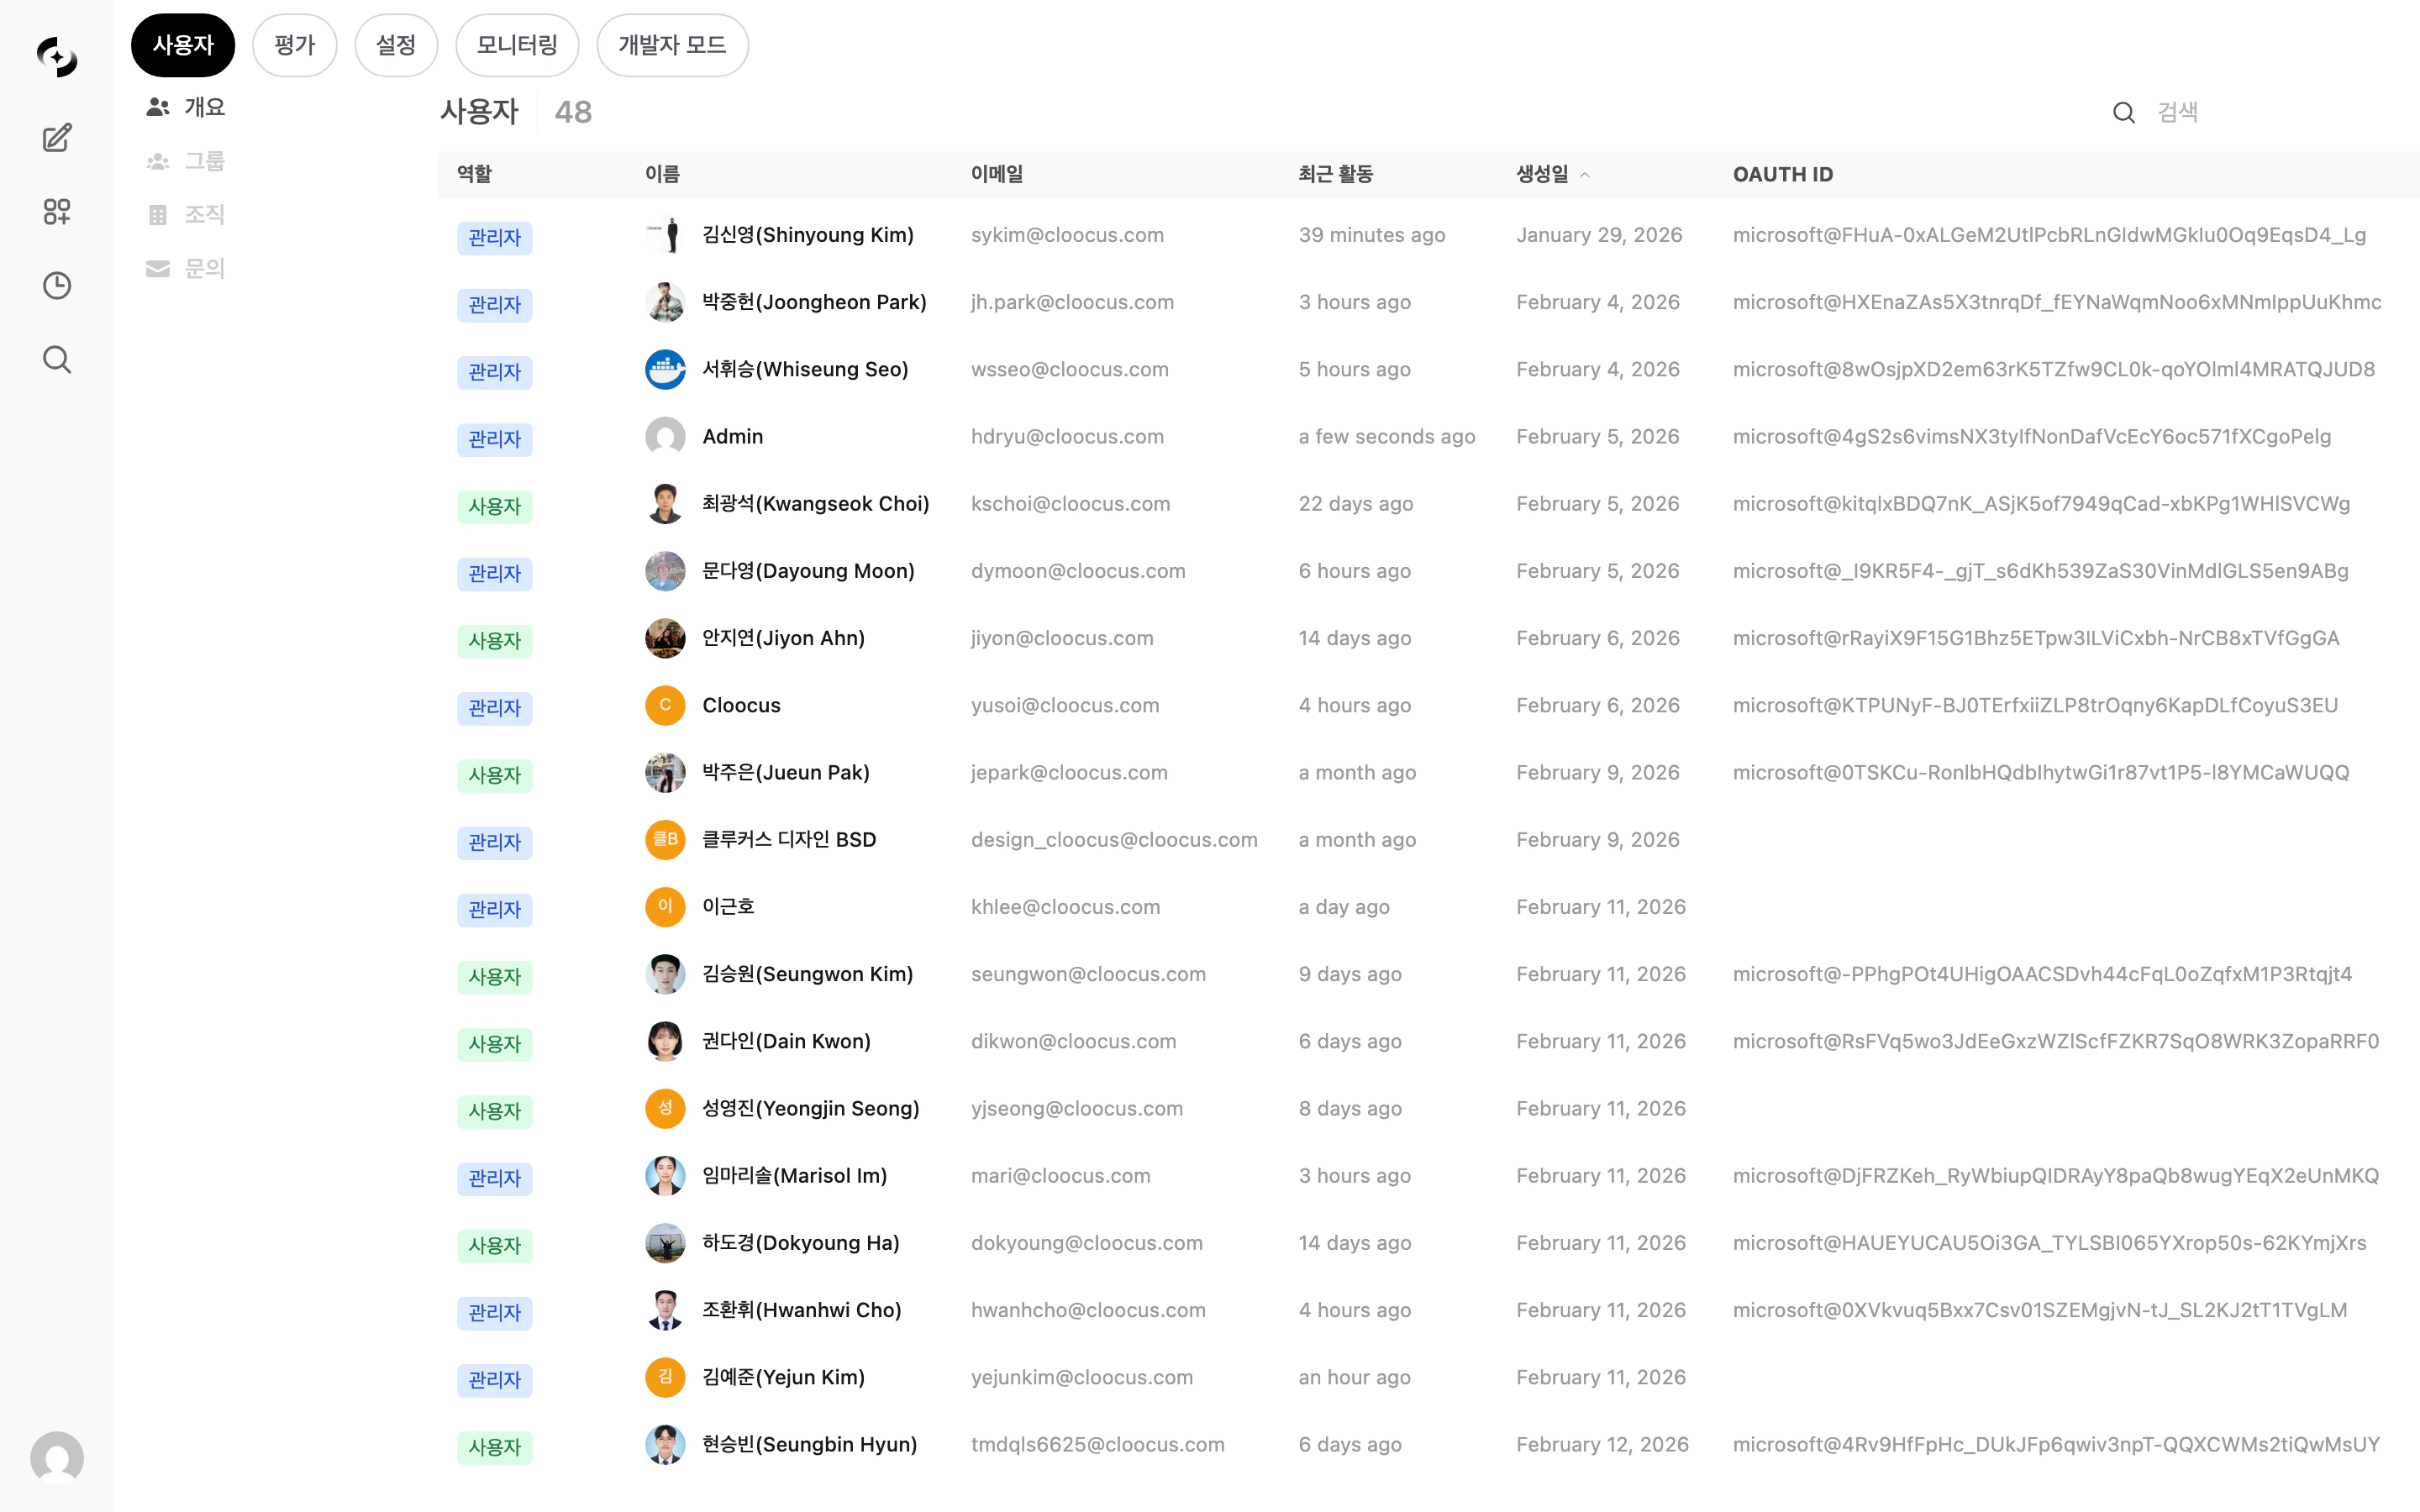Screen dimensions: 2420x1512
Task: Switch to the 평가 tab
Action: pyautogui.click(x=294, y=45)
